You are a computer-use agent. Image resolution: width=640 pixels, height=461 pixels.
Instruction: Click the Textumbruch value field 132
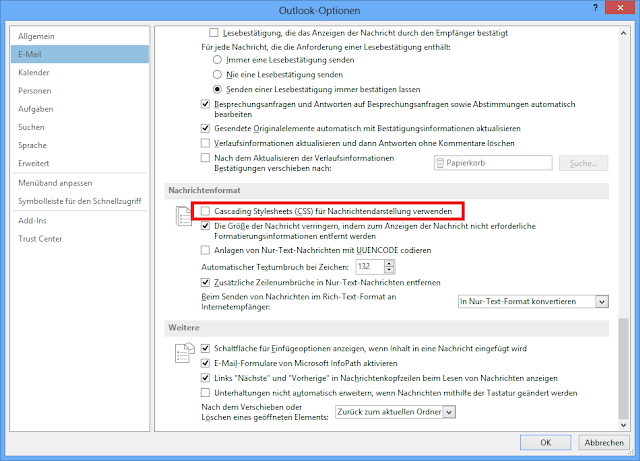pos(370,267)
